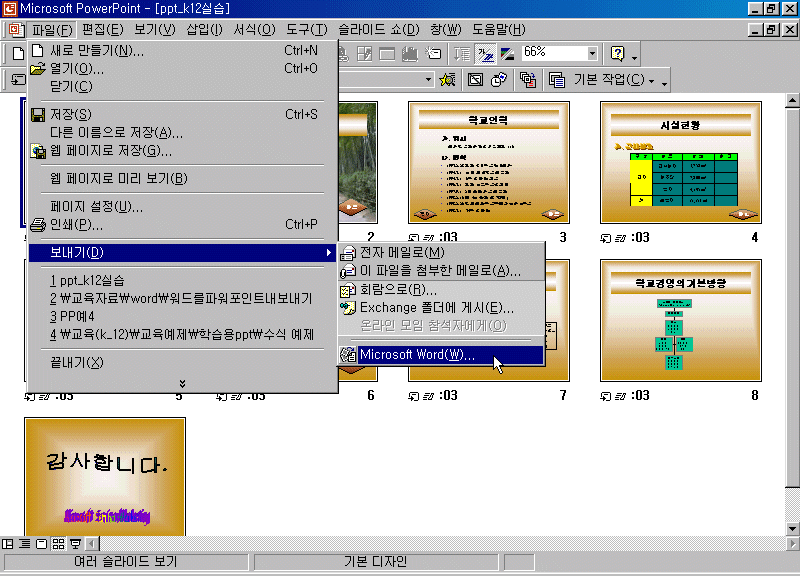Click transition effect icon below slide 8

click(x=606, y=396)
